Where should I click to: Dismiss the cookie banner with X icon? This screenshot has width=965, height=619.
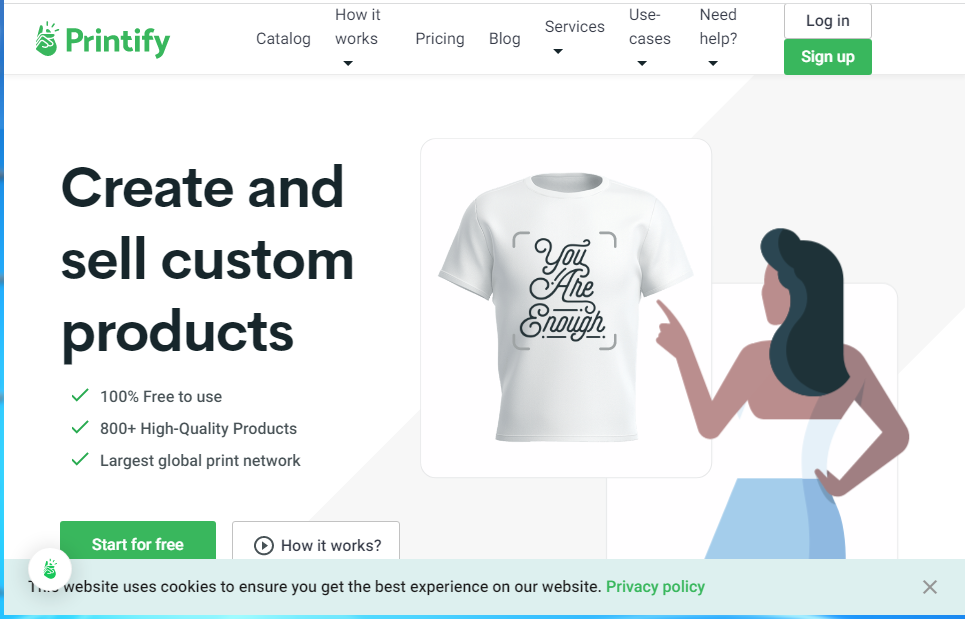(929, 587)
